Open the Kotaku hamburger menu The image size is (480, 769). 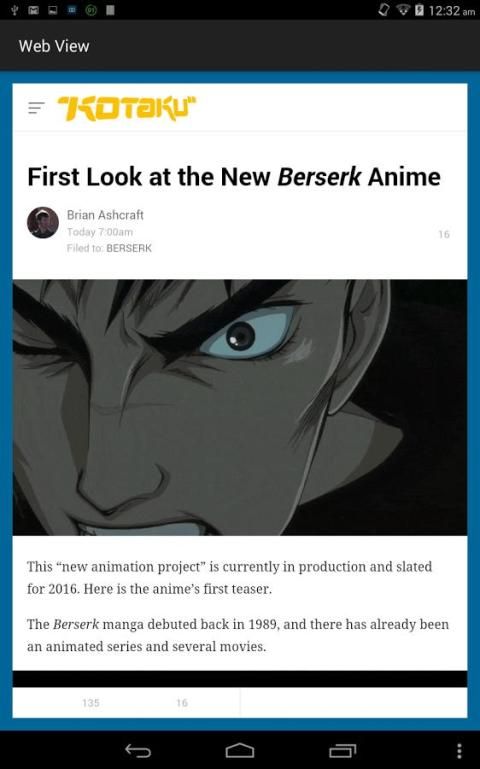coord(36,108)
